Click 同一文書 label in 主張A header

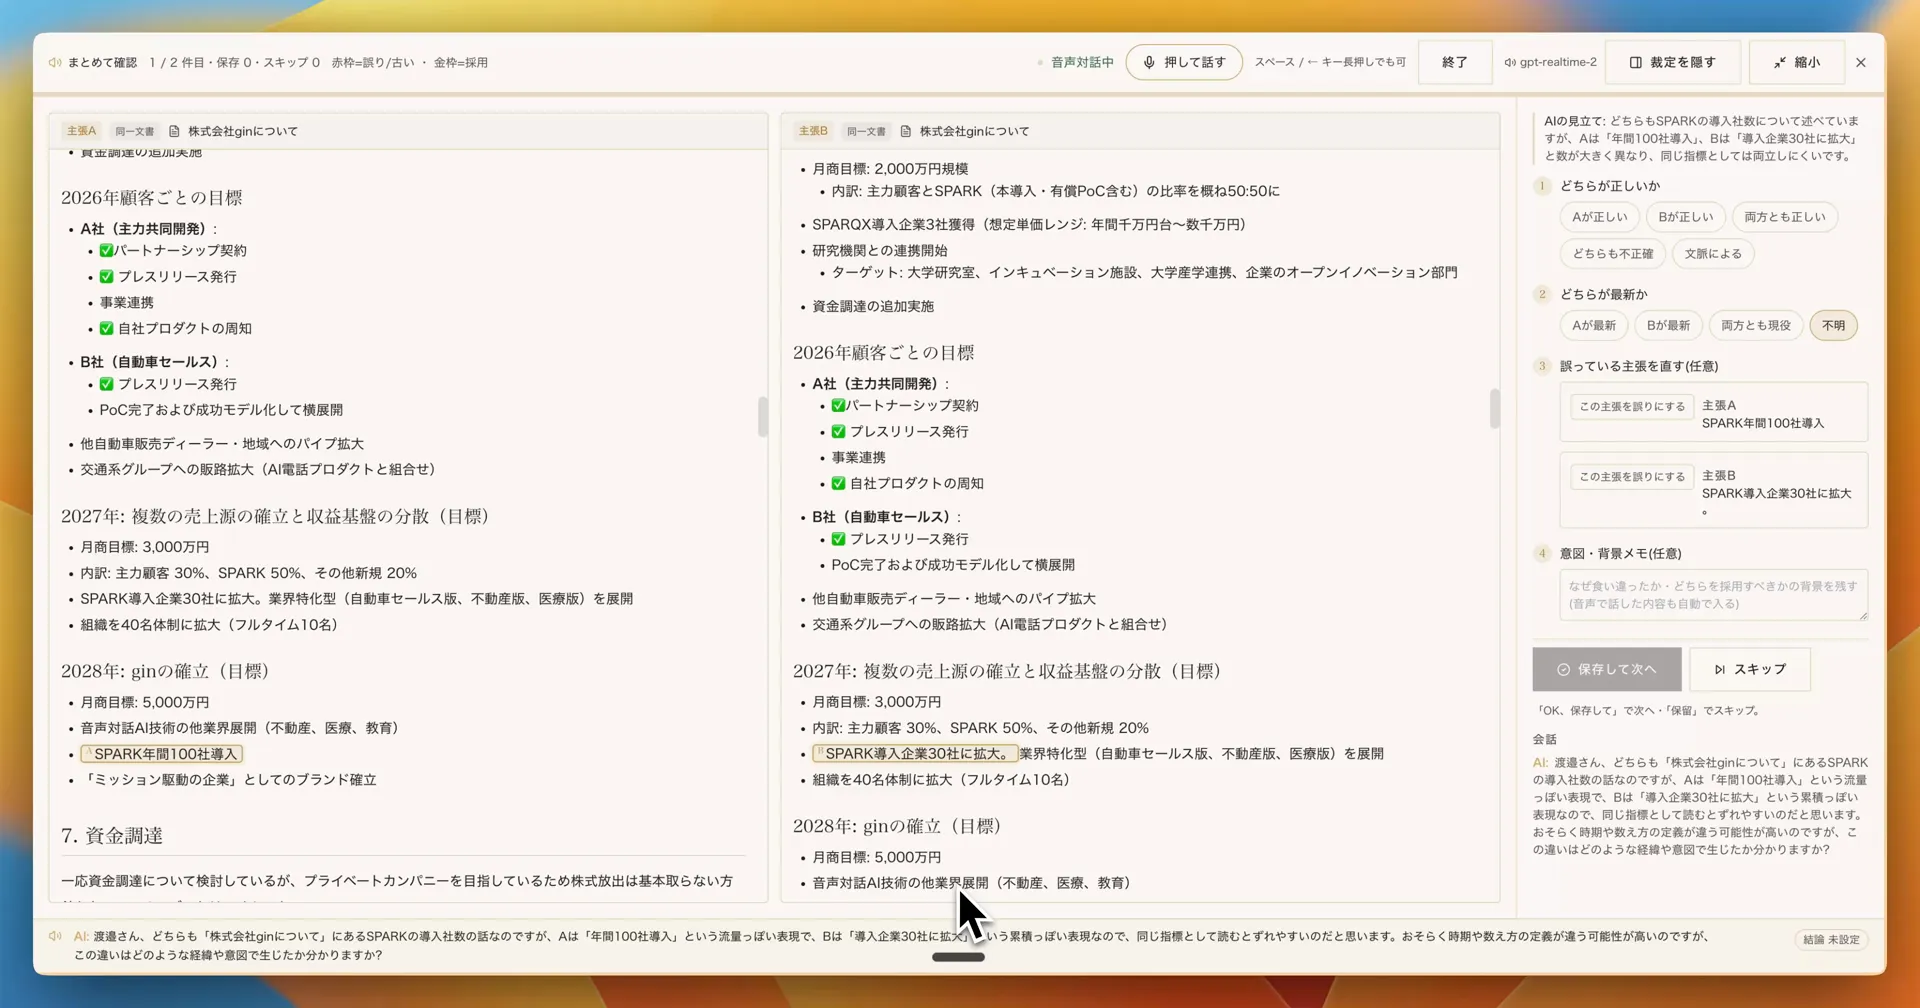(x=134, y=131)
